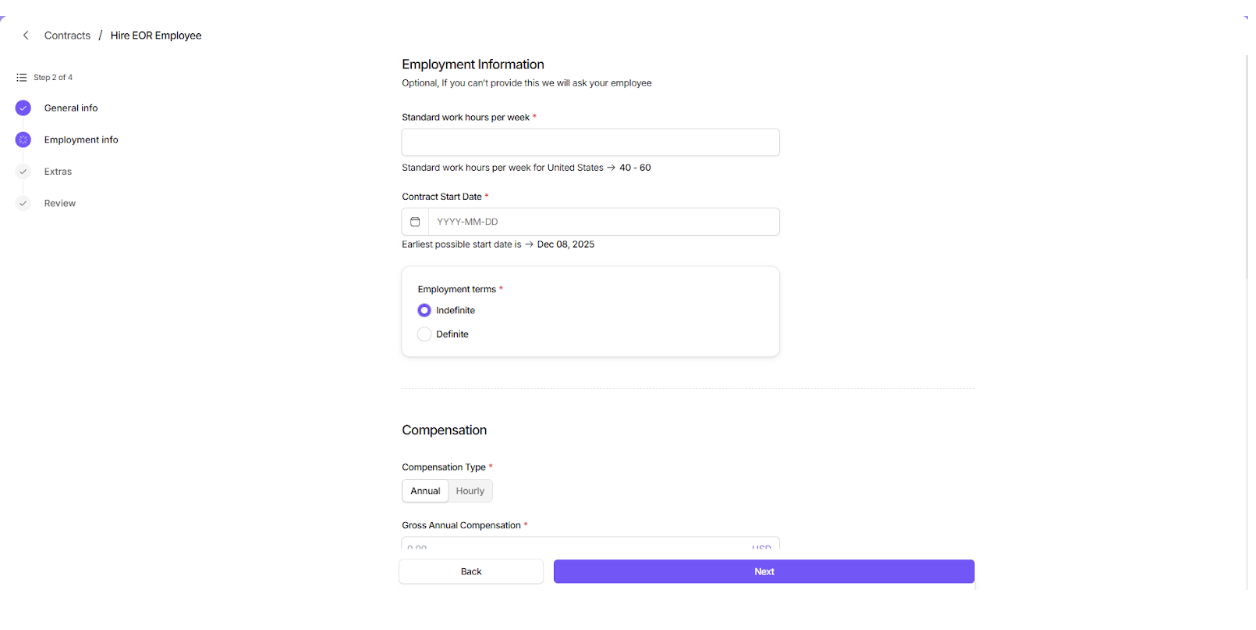1256x630 pixels.
Task: Choose Annual compensation type
Action: click(x=425, y=491)
